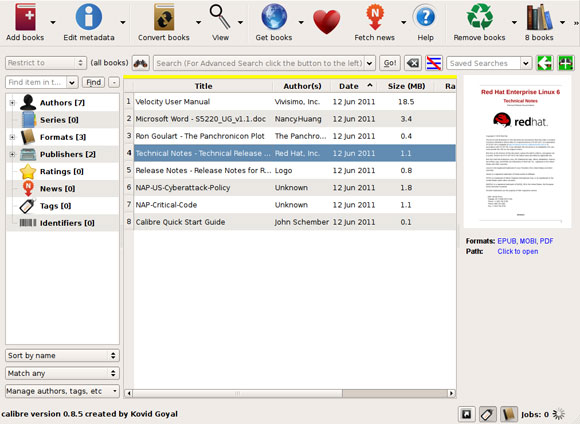This screenshot has height=424, width=580.
Task: Click the Red Hat cover thumbnail
Action: click(517, 152)
